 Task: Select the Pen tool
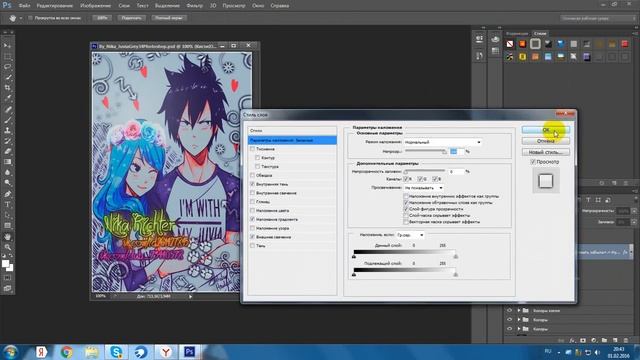click(7, 194)
